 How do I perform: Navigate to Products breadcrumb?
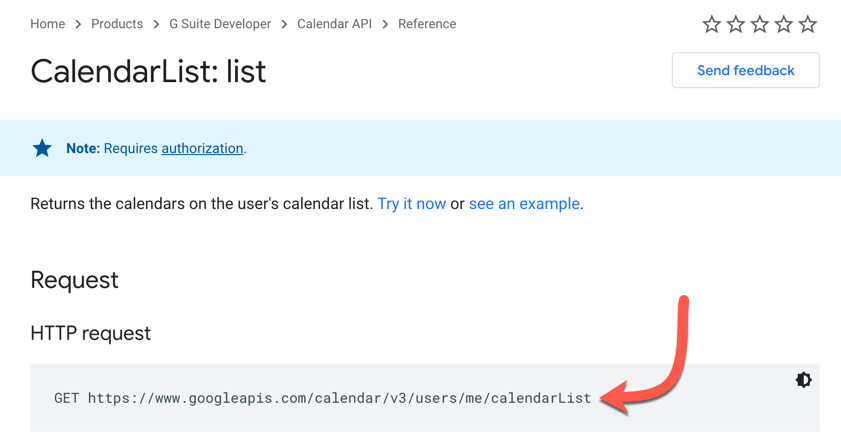(117, 24)
